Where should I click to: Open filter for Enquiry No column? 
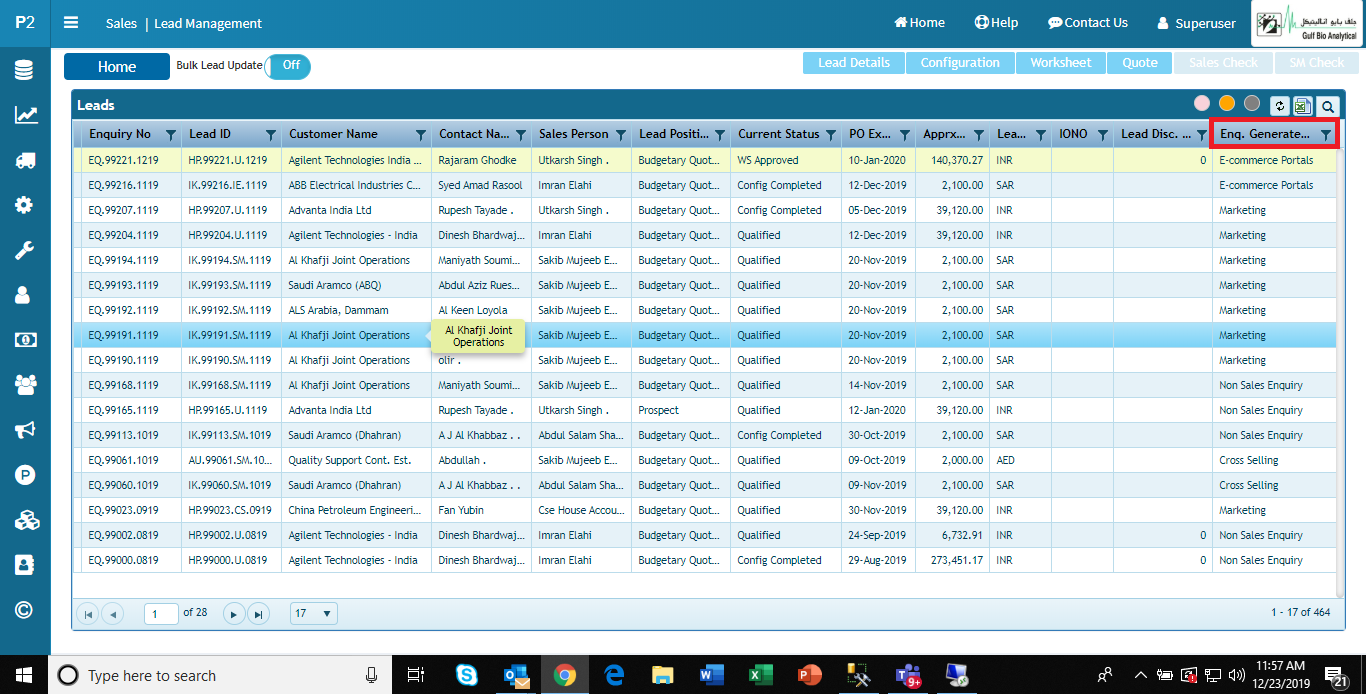click(x=170, y=134)
